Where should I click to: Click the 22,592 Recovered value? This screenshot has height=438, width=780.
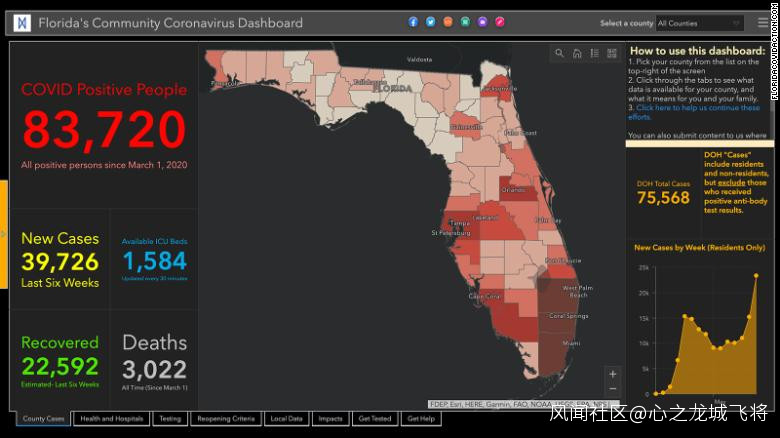60,367
